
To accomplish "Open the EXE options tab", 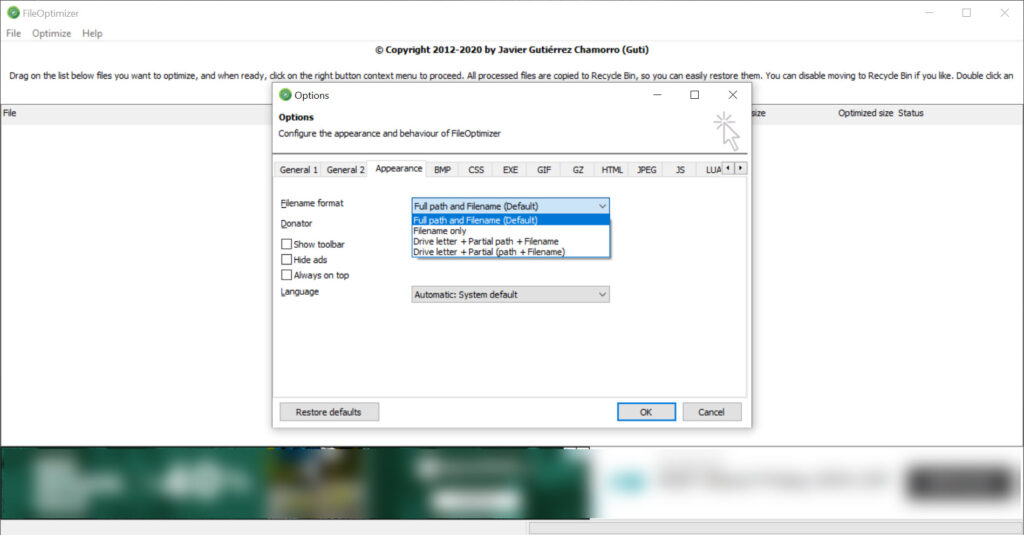I will (510, 170).
